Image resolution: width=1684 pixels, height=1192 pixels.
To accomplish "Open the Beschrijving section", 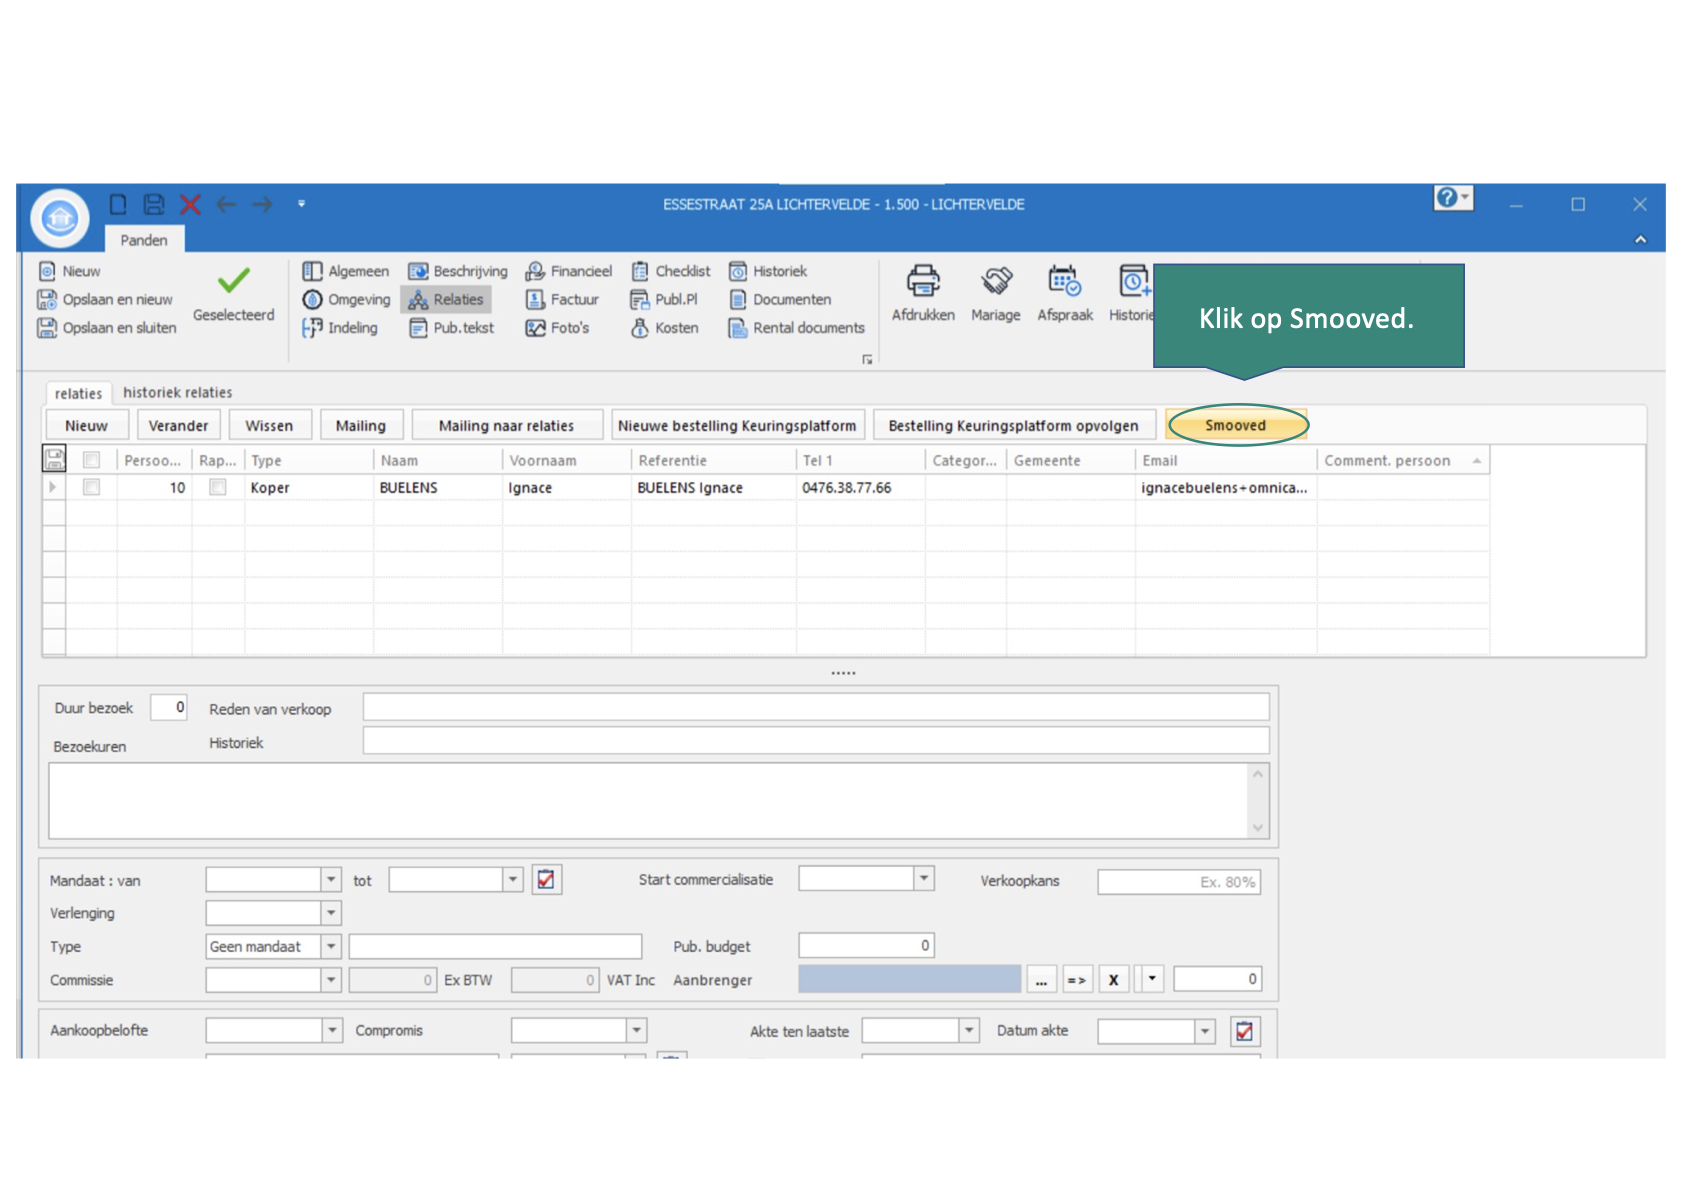I will (x=458, y=271).
